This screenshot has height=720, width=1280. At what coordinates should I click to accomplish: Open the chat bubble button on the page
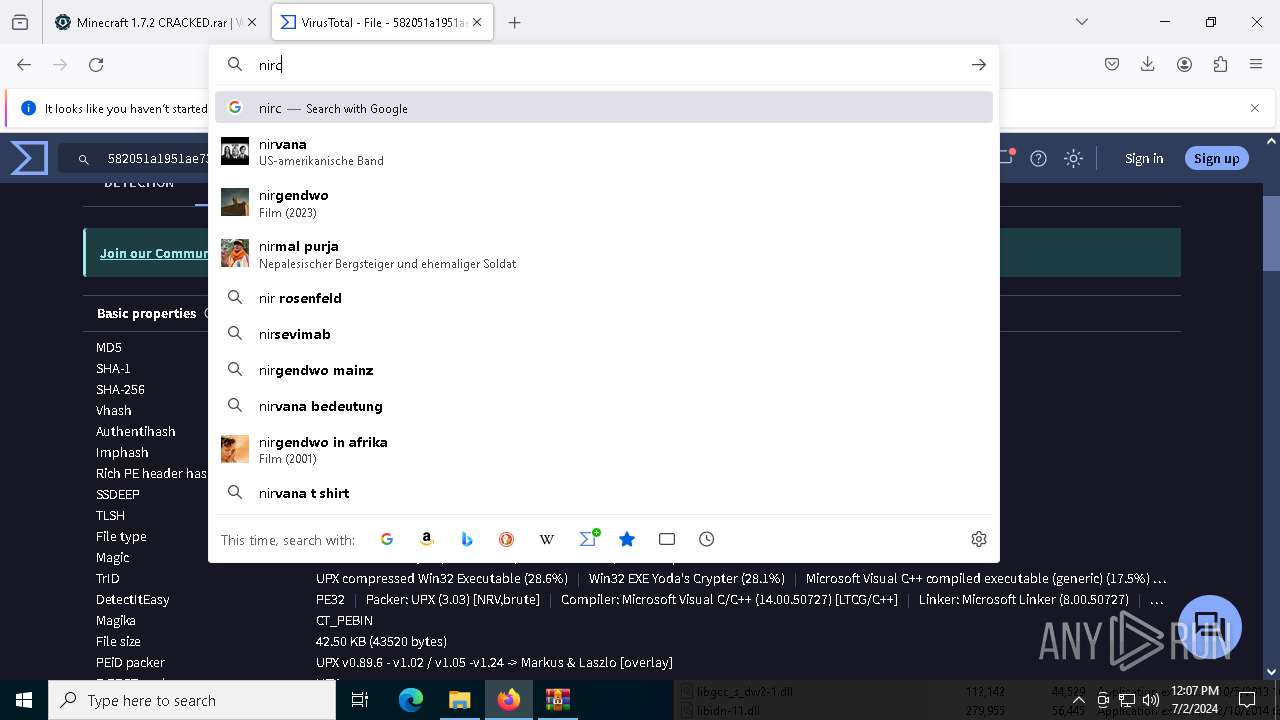(1210, 627)
